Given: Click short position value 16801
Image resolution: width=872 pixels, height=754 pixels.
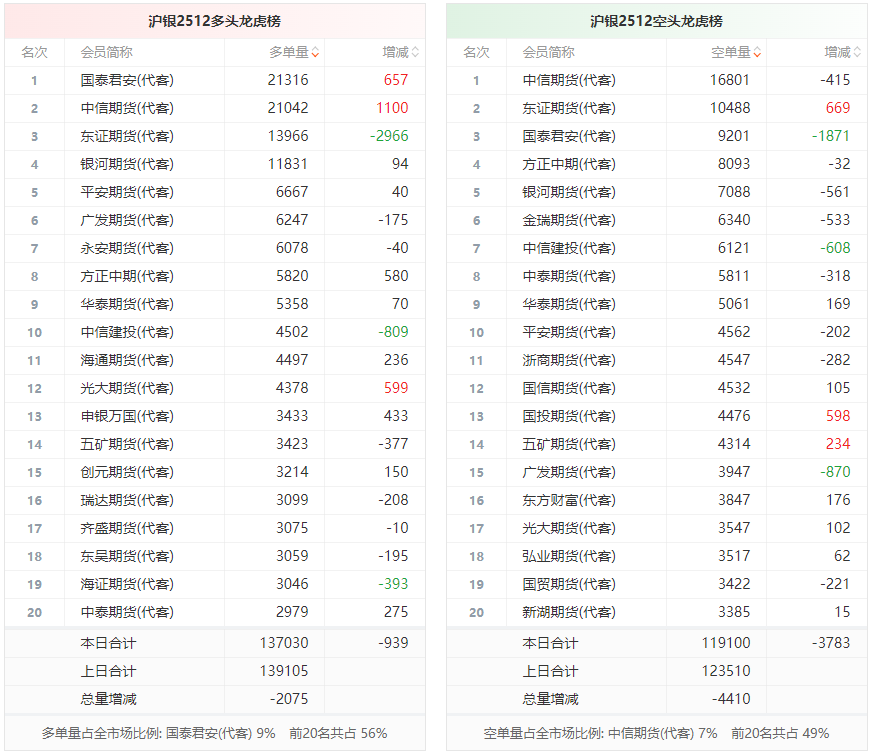Looking at the screenshot, I should [x=730, y=80].
